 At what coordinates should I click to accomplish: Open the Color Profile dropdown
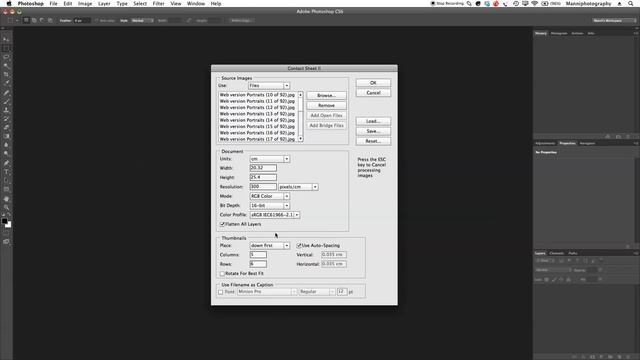coord(275,215)
